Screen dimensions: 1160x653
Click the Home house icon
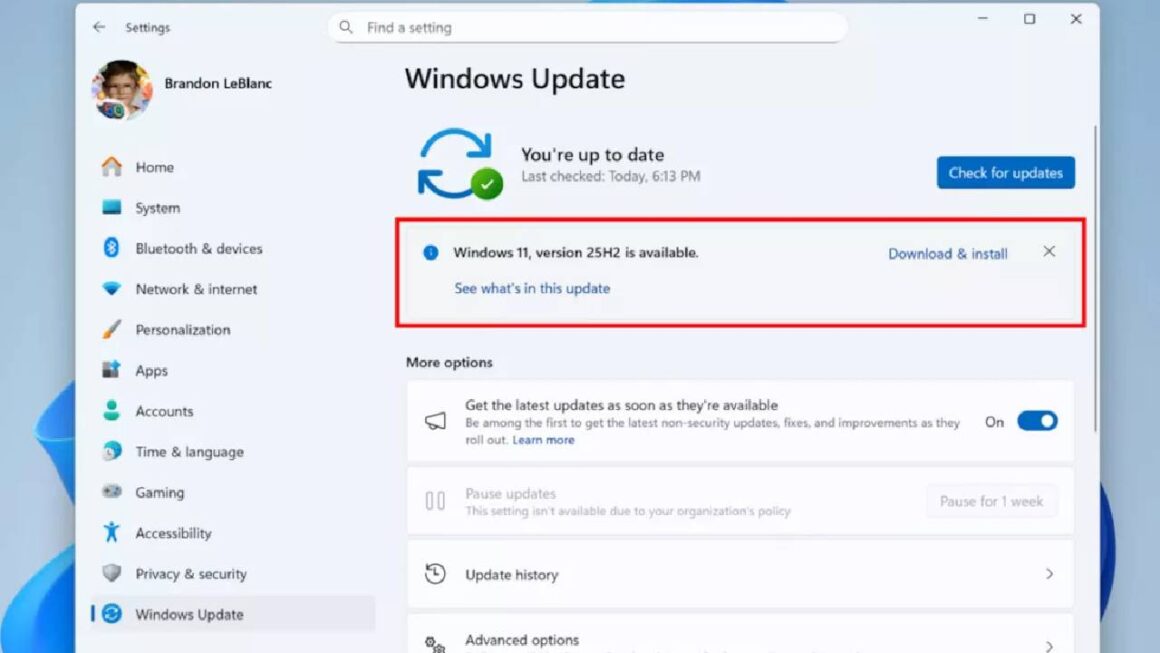pyautogui.click(x=112, y=166)
